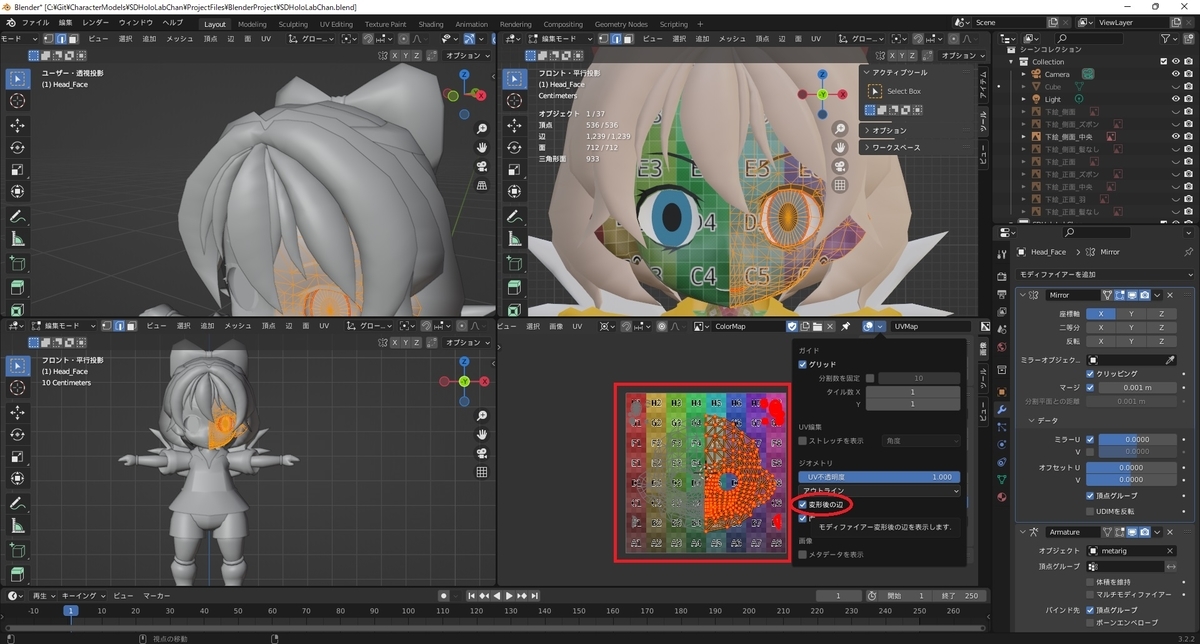Viewport: 1200px width, 644px height.
Task: Open the Object properties tab (orange square)
Action: (1002, 390)
